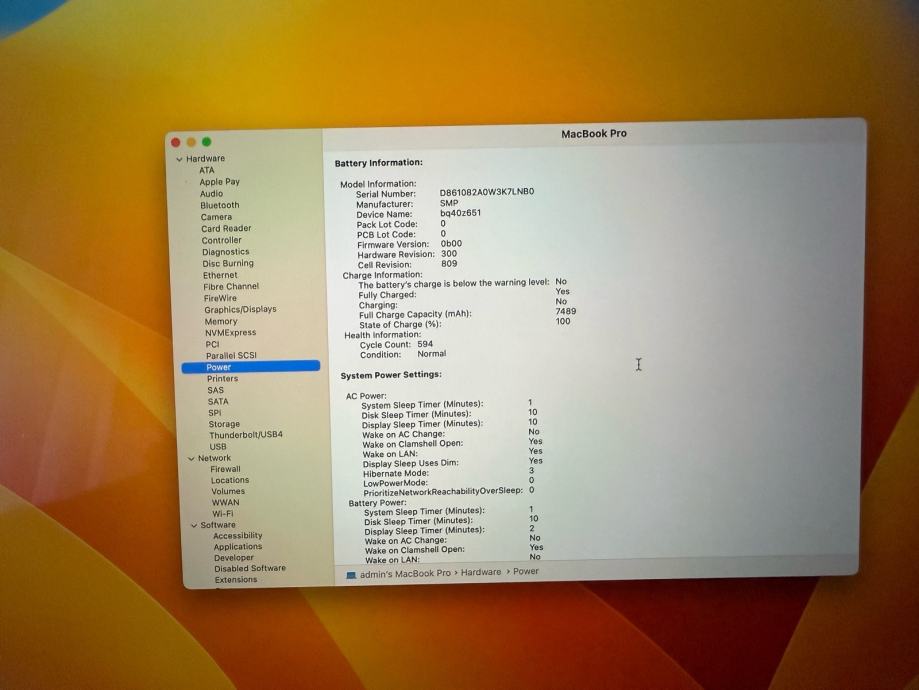Viewport: 919px width, 690px height.
Task: Open the NVMExpress entry
Action: pyautogui.click(x=231, y=332)
